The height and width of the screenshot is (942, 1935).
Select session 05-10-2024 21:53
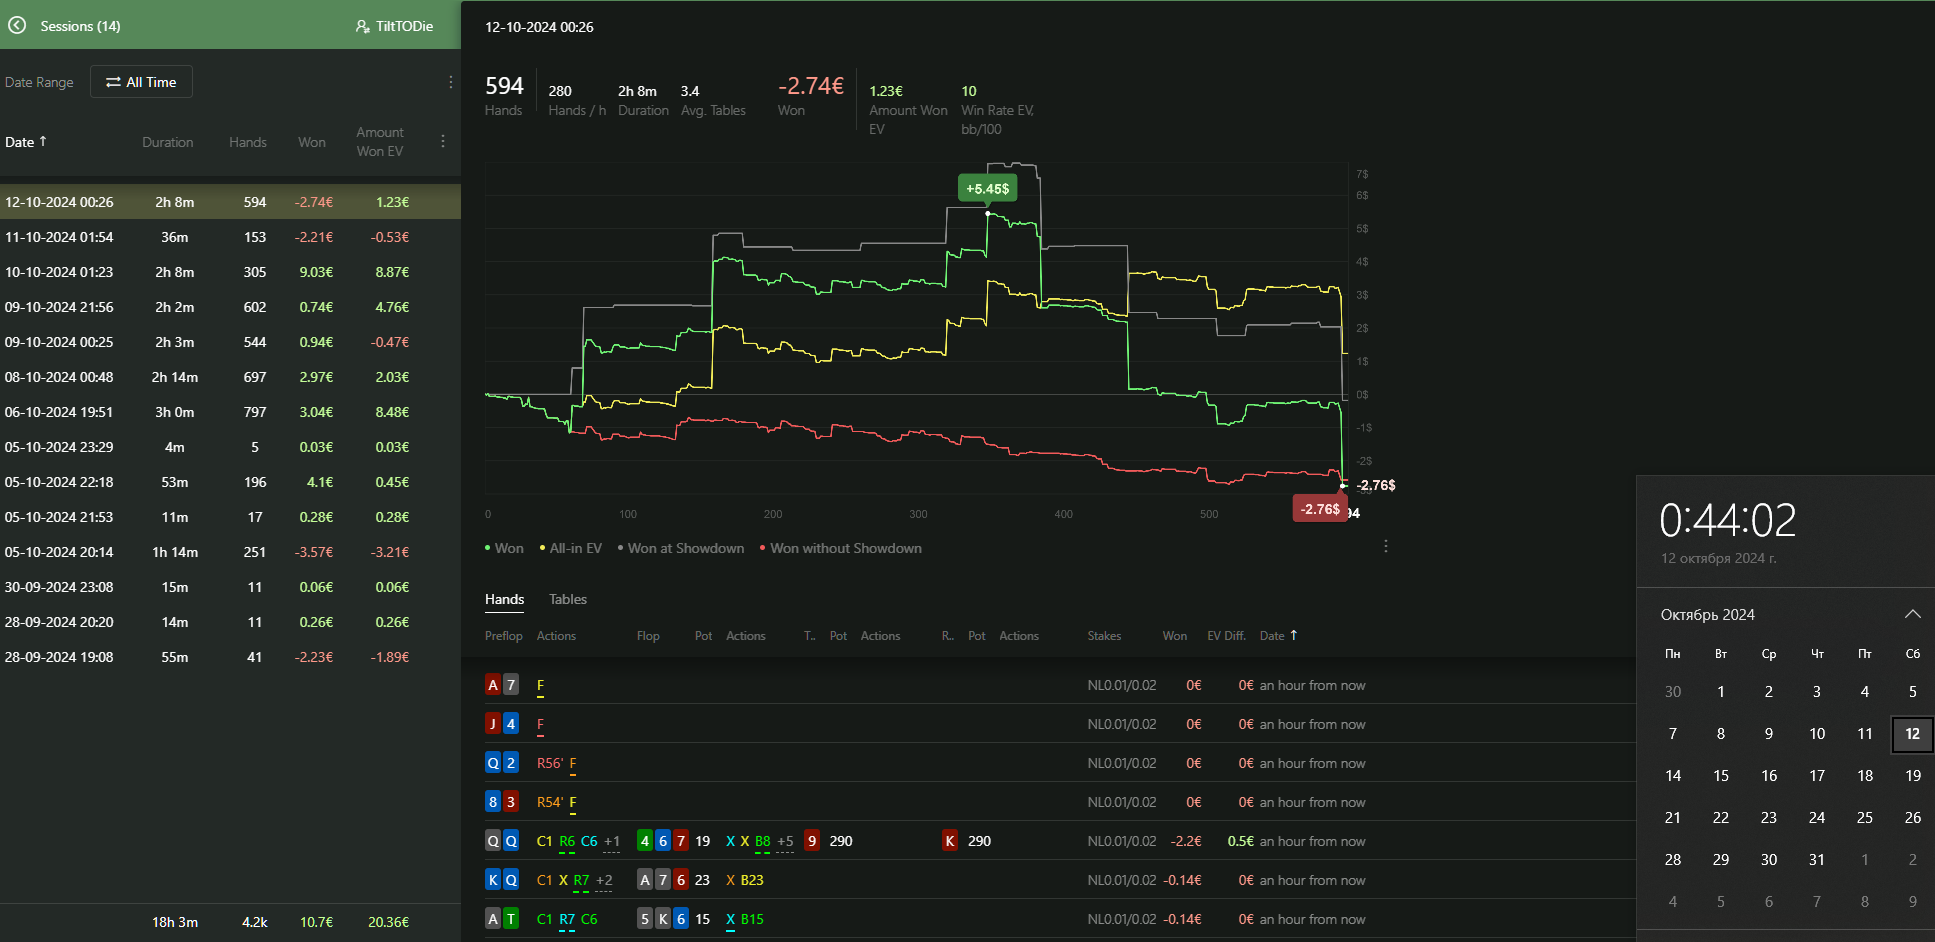(230, 517)
